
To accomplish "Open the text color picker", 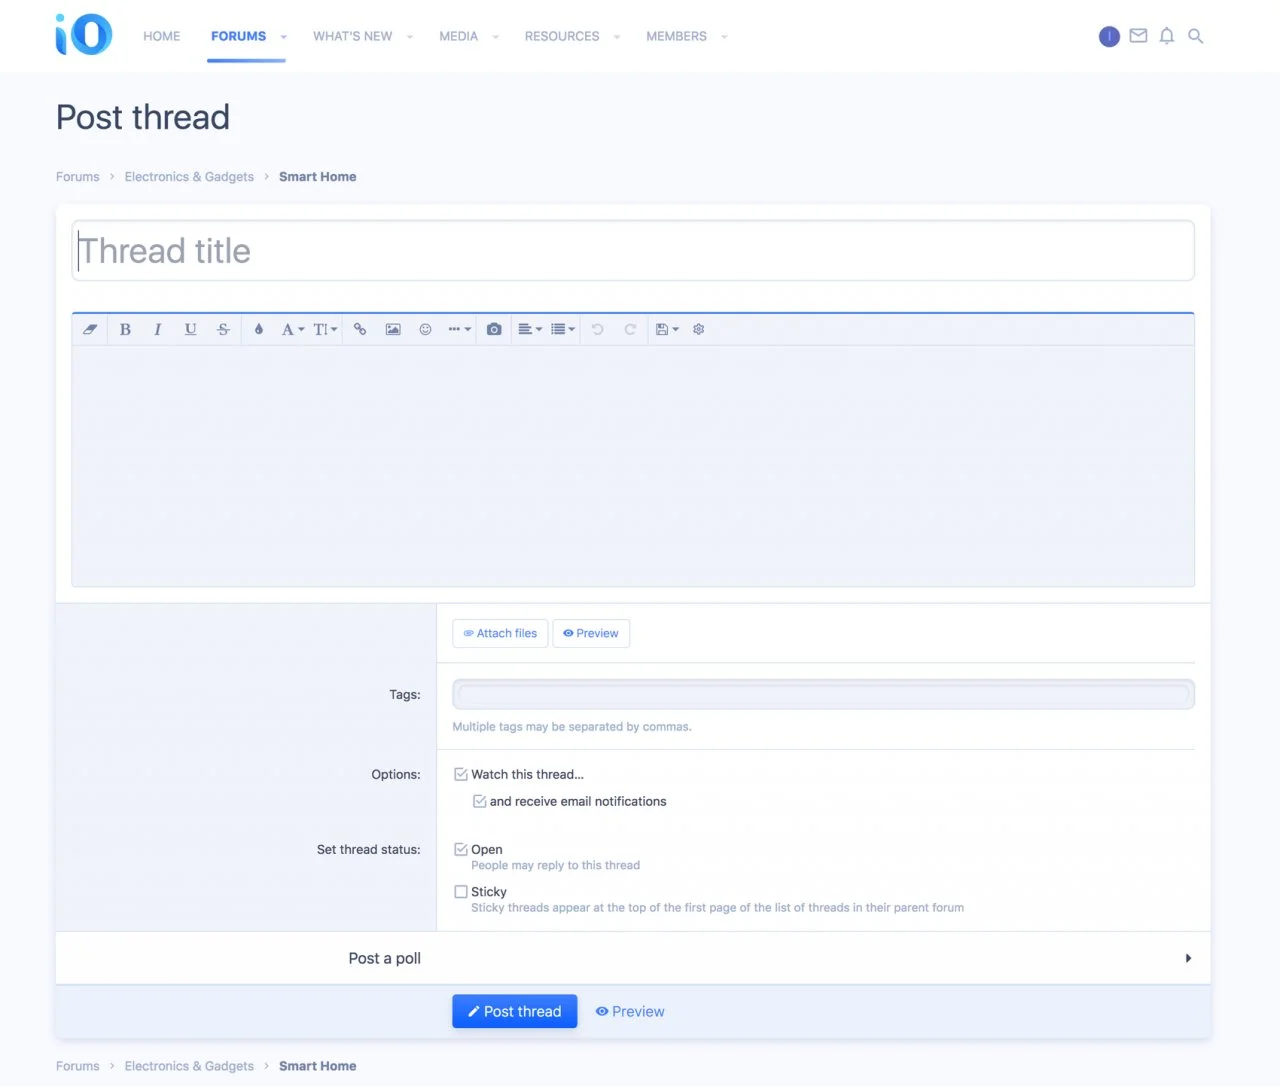I will click(258, 329).
